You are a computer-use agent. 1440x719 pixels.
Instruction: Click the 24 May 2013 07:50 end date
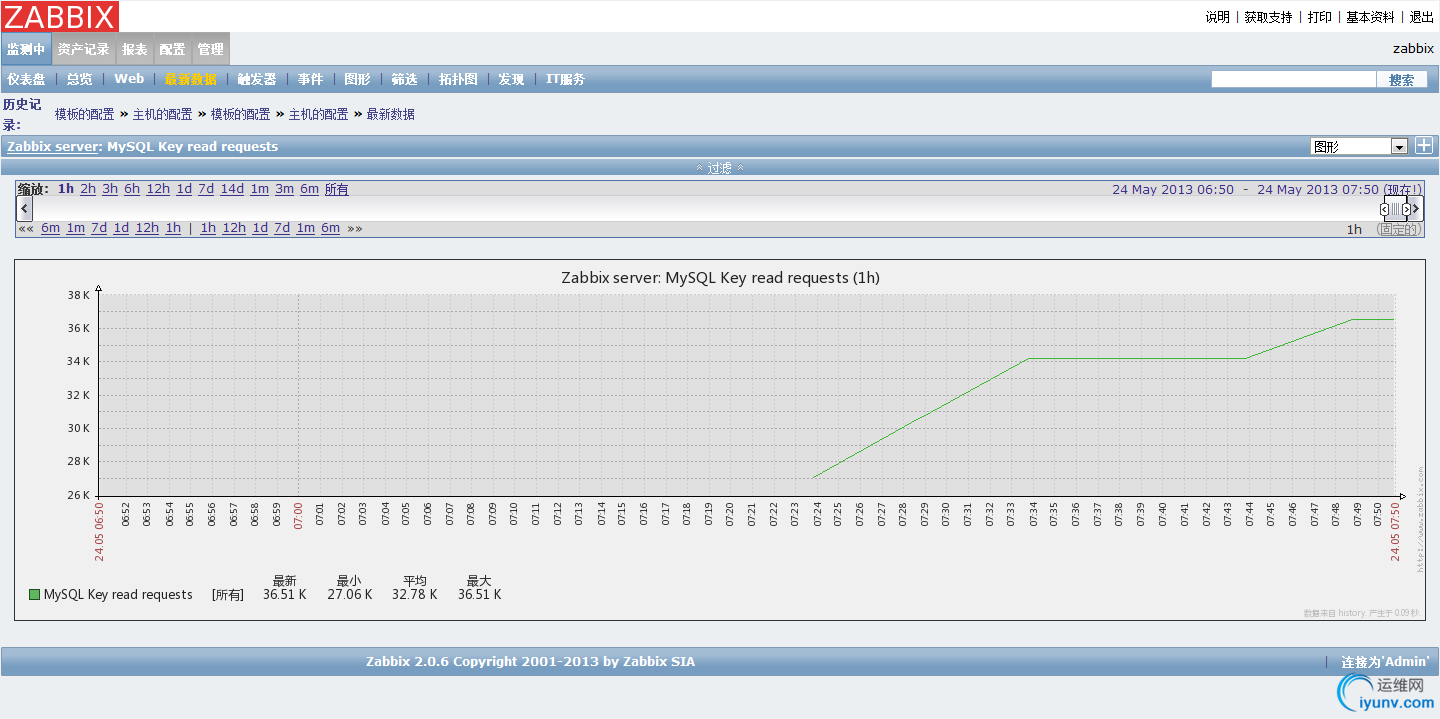[1318, 189]
